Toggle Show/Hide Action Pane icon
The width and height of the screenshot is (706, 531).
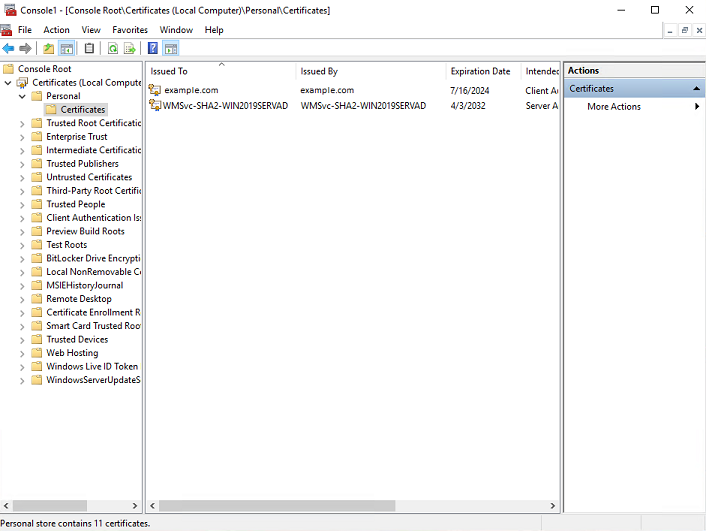[x=171, y=48]
